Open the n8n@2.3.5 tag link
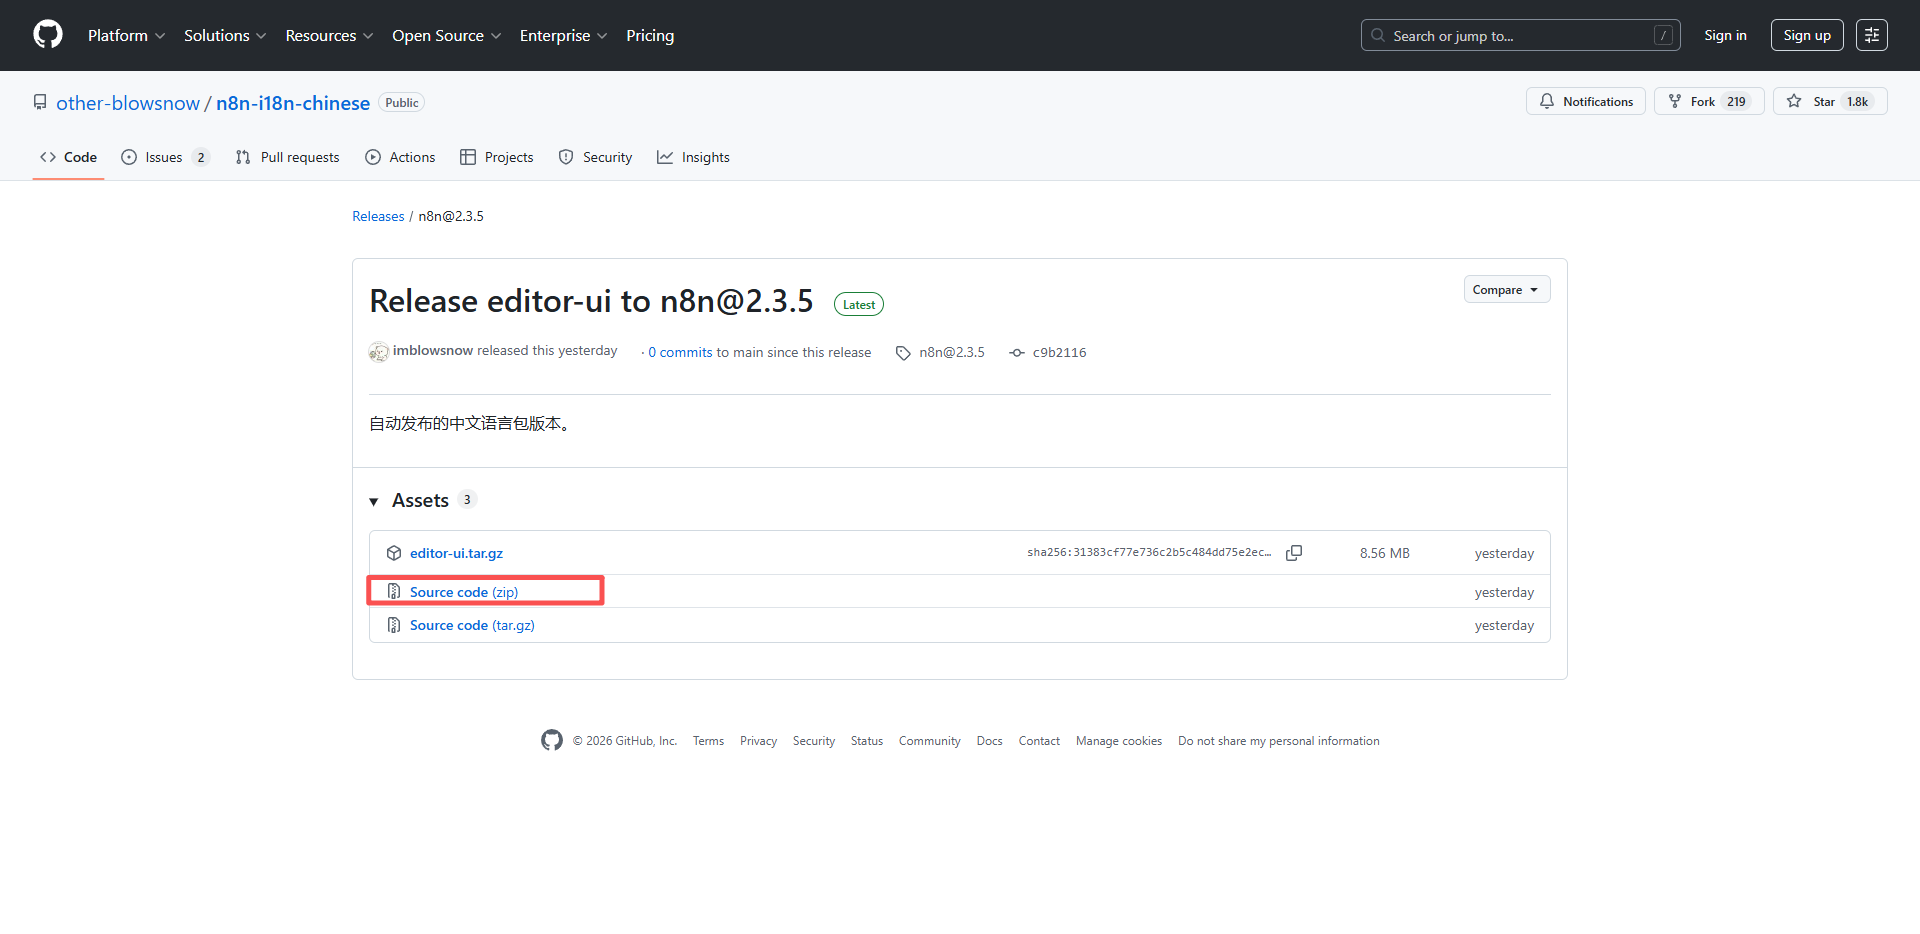The image size is (1920, 934). [x=952, y=353]
